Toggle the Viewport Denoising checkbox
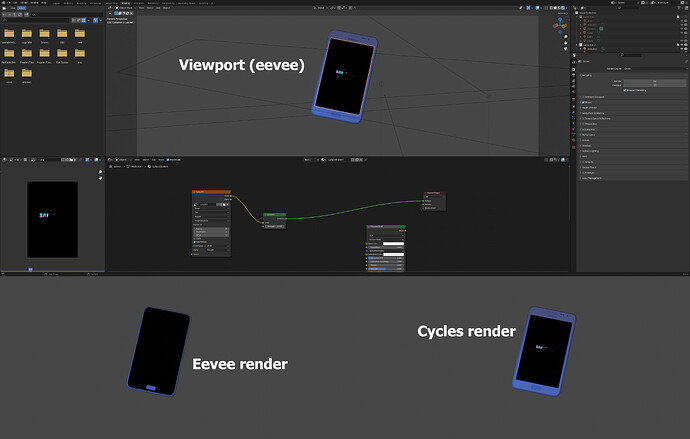This screenshot has height=439, width=690. (624, 90)
